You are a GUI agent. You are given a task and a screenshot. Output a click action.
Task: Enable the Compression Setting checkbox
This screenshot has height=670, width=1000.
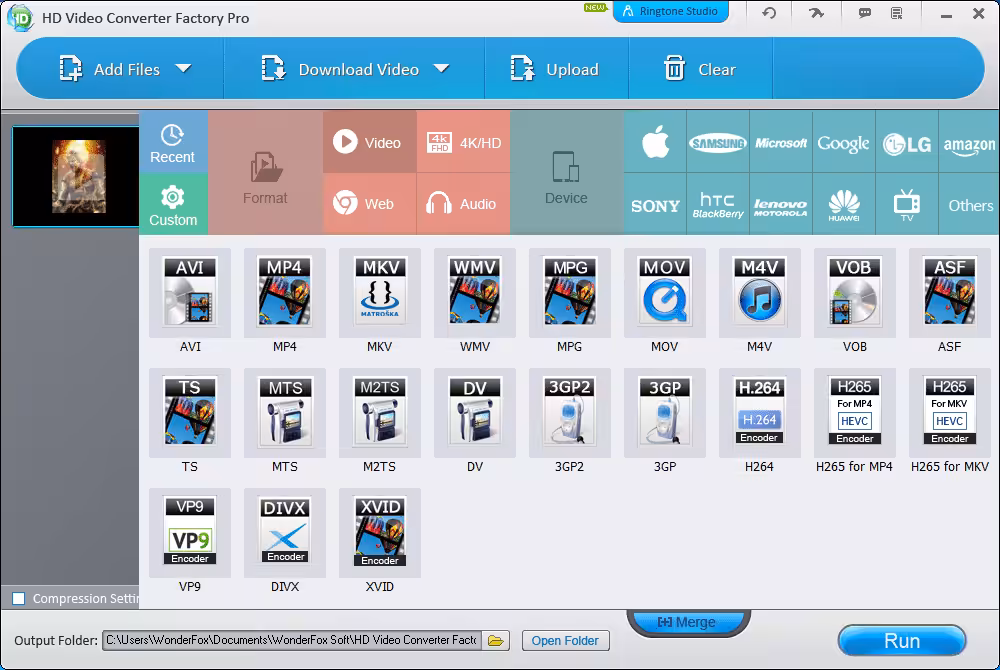(18, 598)
